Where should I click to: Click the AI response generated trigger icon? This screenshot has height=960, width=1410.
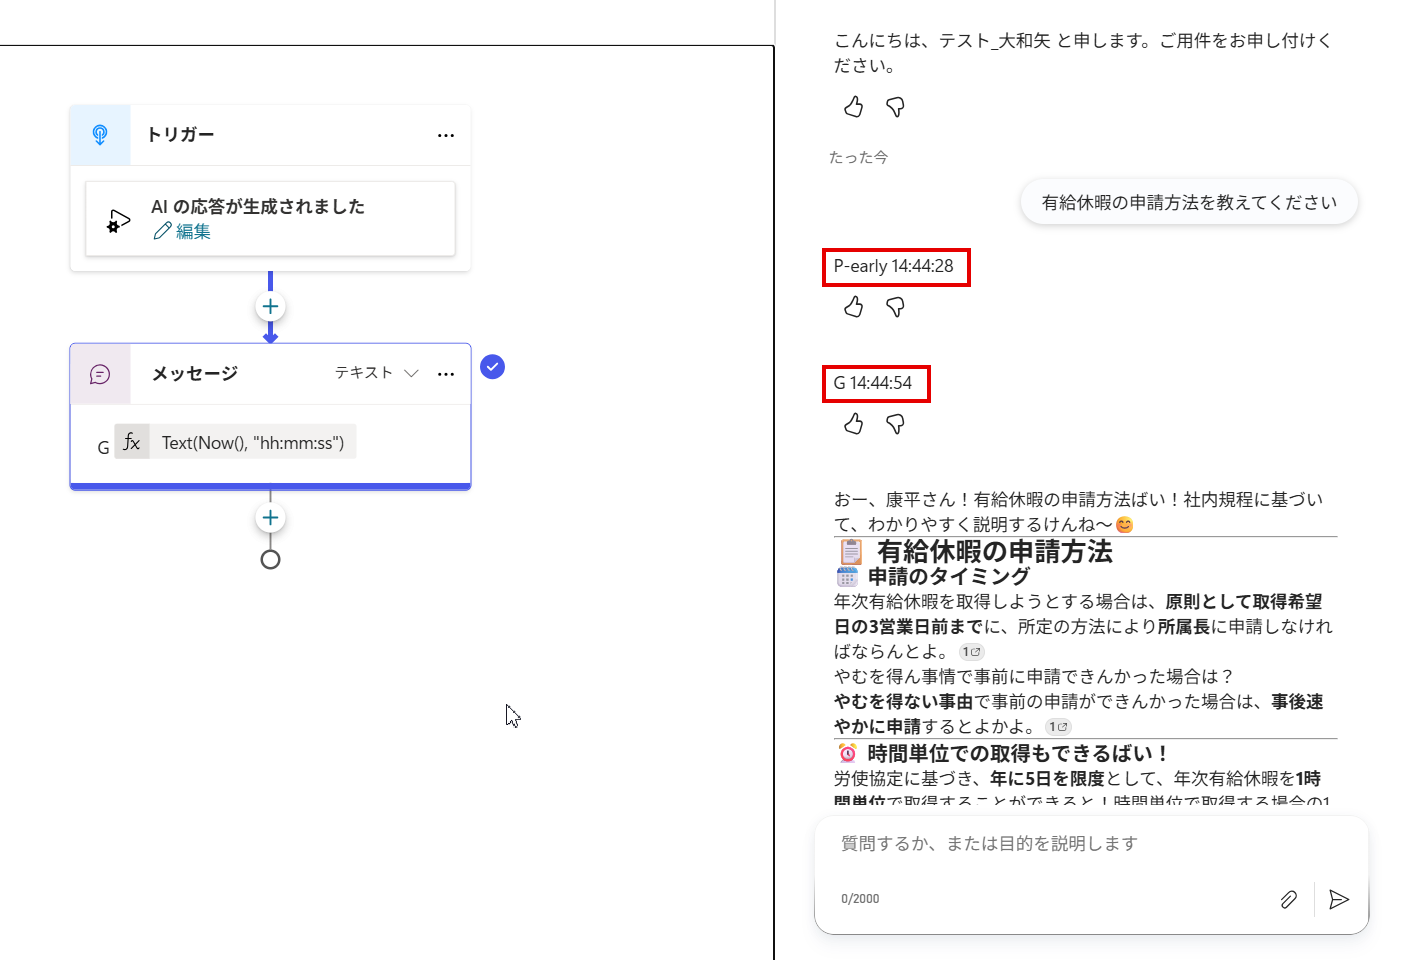119,220
